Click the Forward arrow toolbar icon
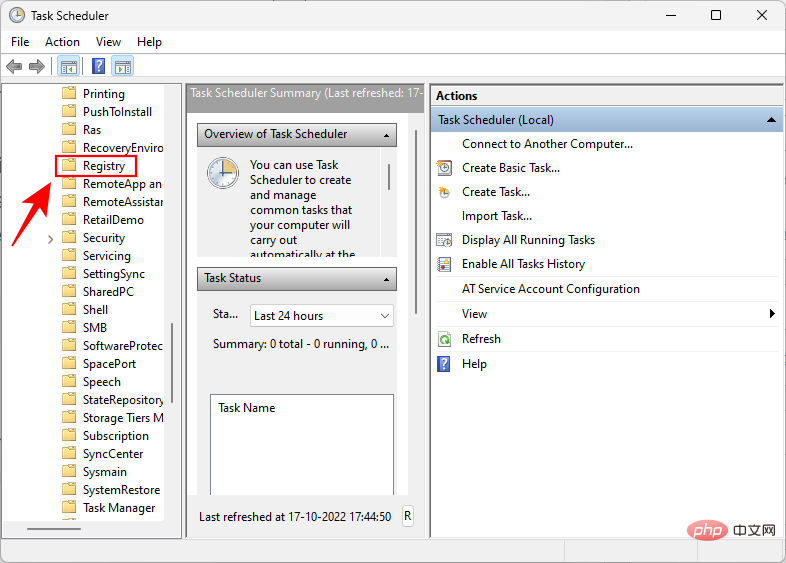 [37, 66]
